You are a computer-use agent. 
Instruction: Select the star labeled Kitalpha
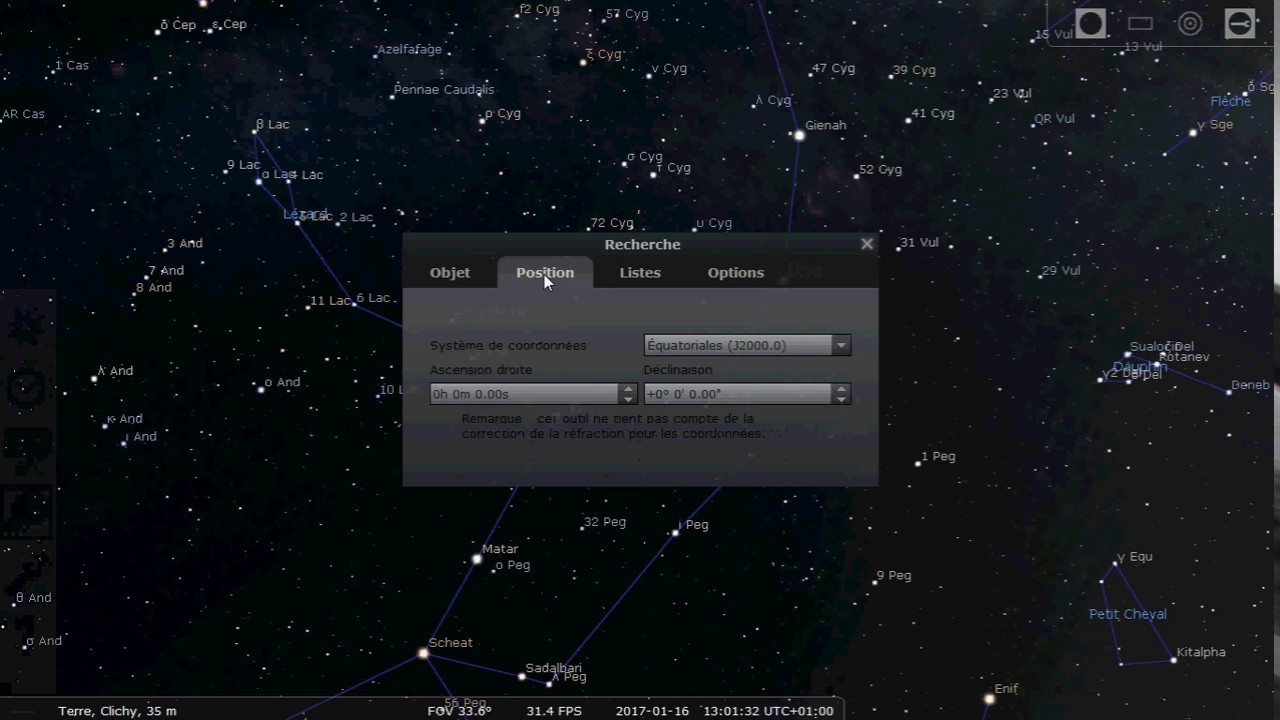pos(1174,660)
